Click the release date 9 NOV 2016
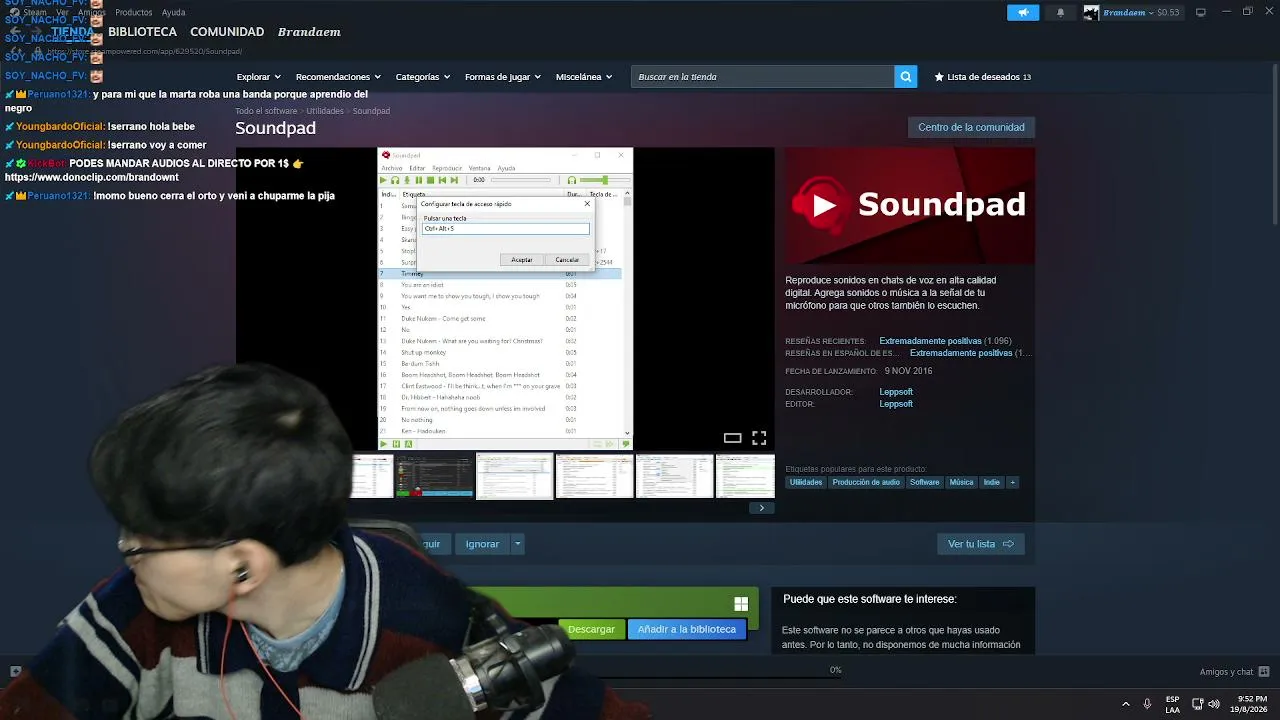The height and width of the screenshot is (720, 1280). pos(908,371)
